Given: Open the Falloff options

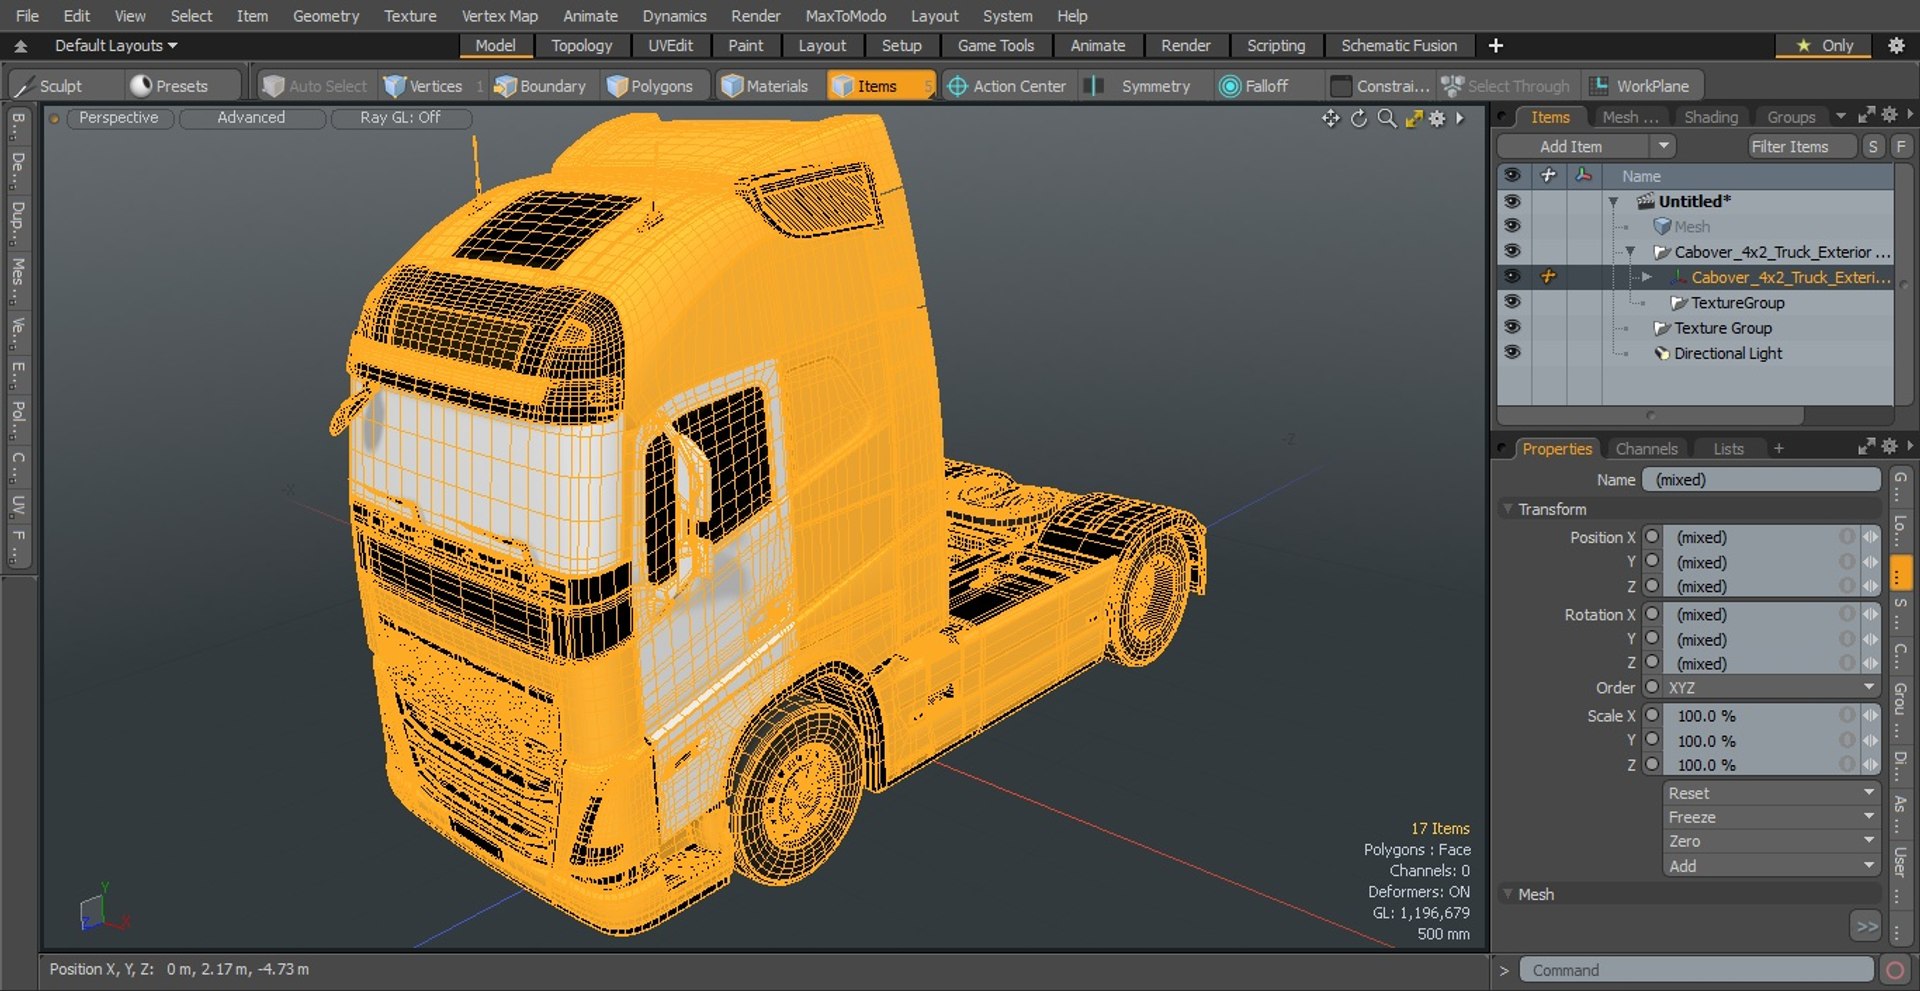Looking at the screenshot, I should tap(1255, 86).
